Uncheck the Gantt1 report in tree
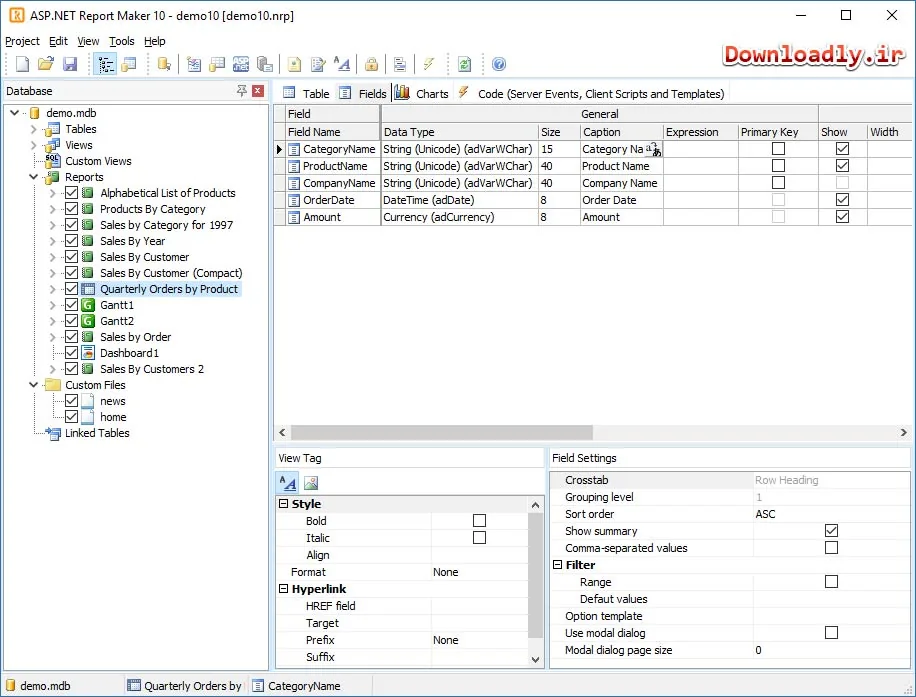The width and height of the screenshot is (916, 697). pos(71,305)
